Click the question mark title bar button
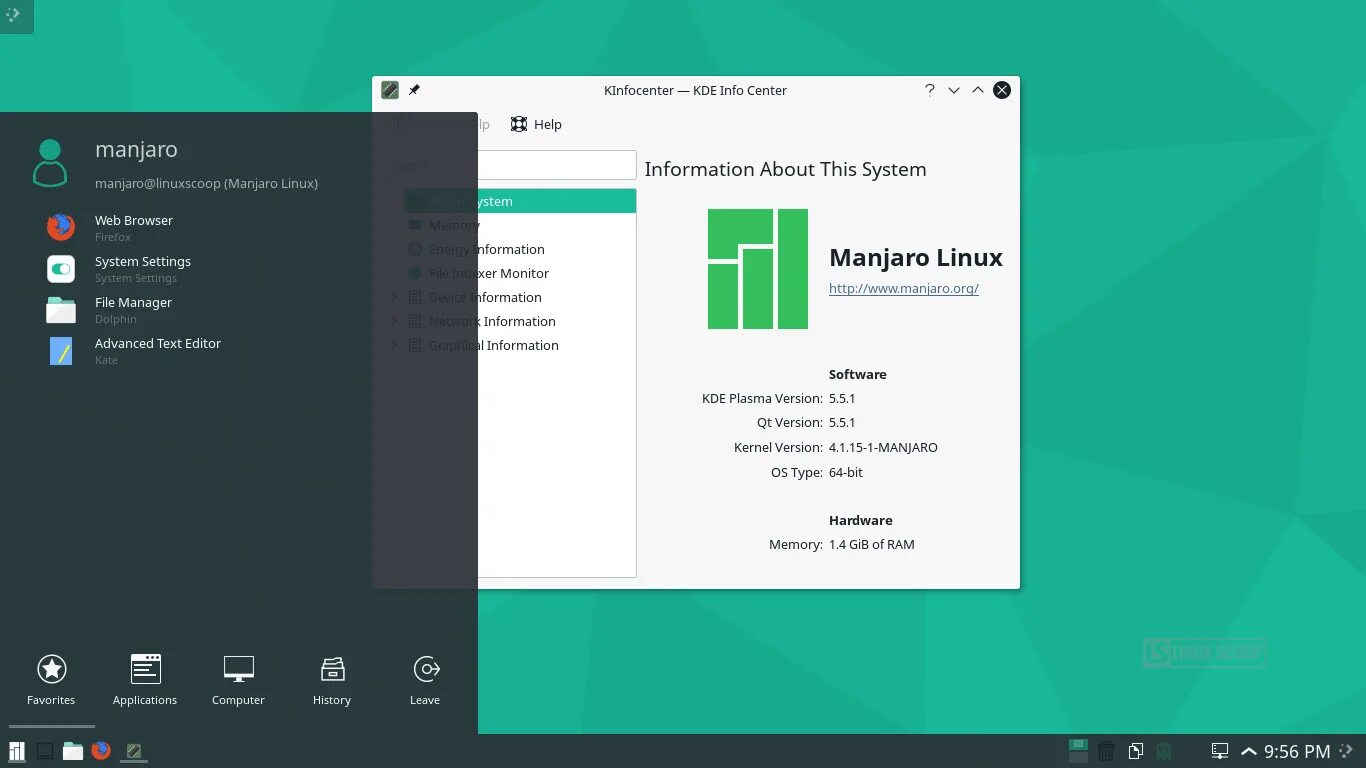Image resolution: width=1366 pixels, height=768 pixels. tap(930, 90)
